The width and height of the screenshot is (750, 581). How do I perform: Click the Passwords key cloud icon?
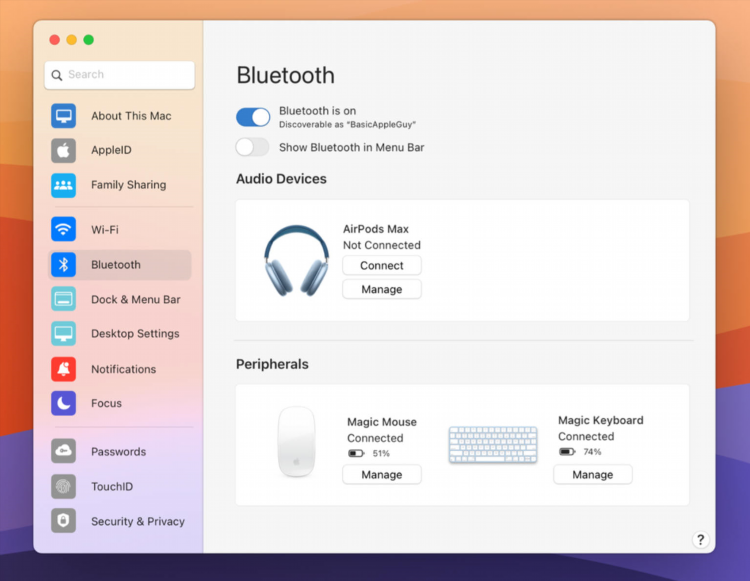63,451
